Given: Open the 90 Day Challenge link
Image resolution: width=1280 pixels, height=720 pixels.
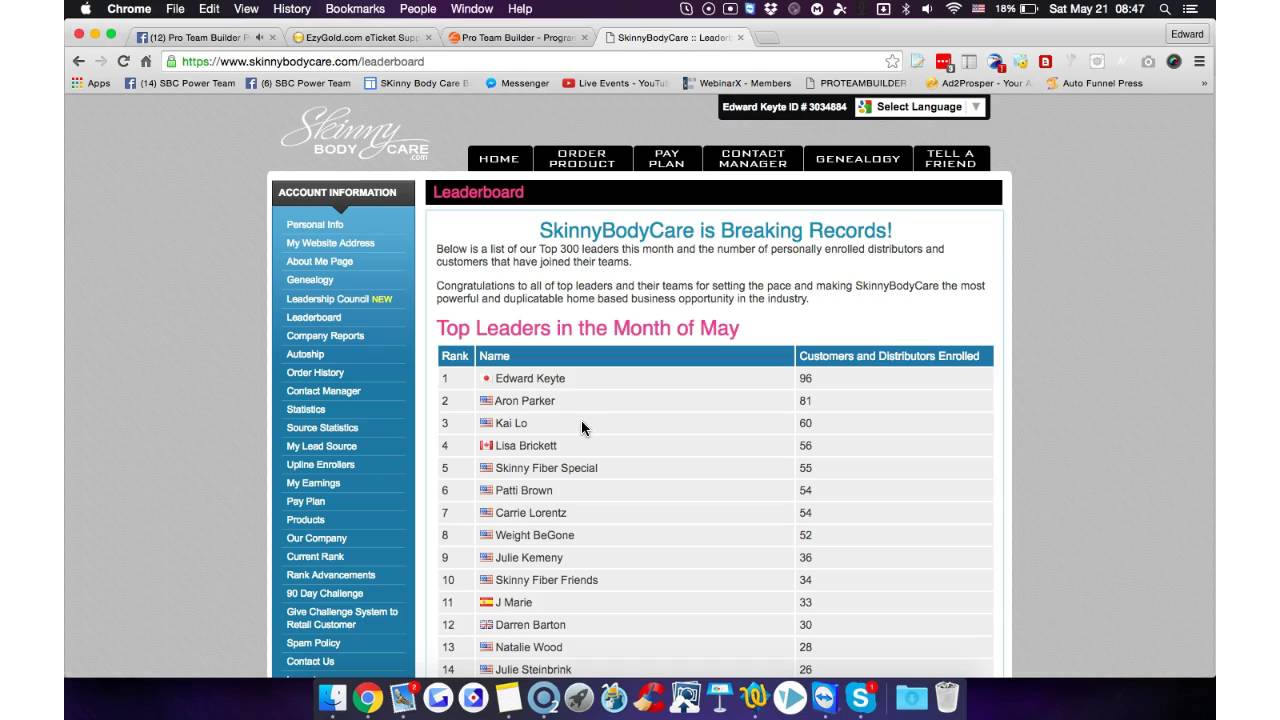Looking at the screenshot, I should [325, 593].
